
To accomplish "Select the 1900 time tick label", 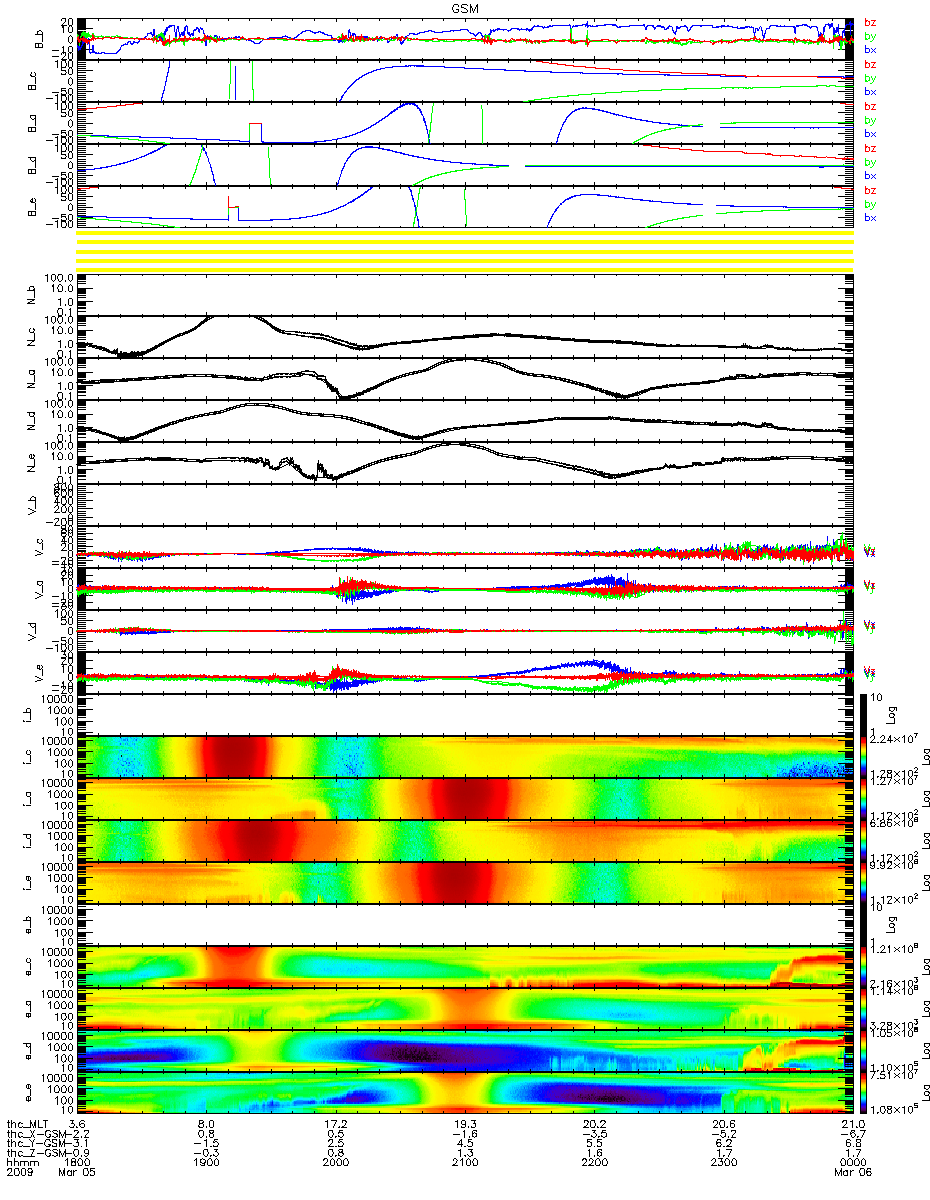I will click(x=207, y=1162).
